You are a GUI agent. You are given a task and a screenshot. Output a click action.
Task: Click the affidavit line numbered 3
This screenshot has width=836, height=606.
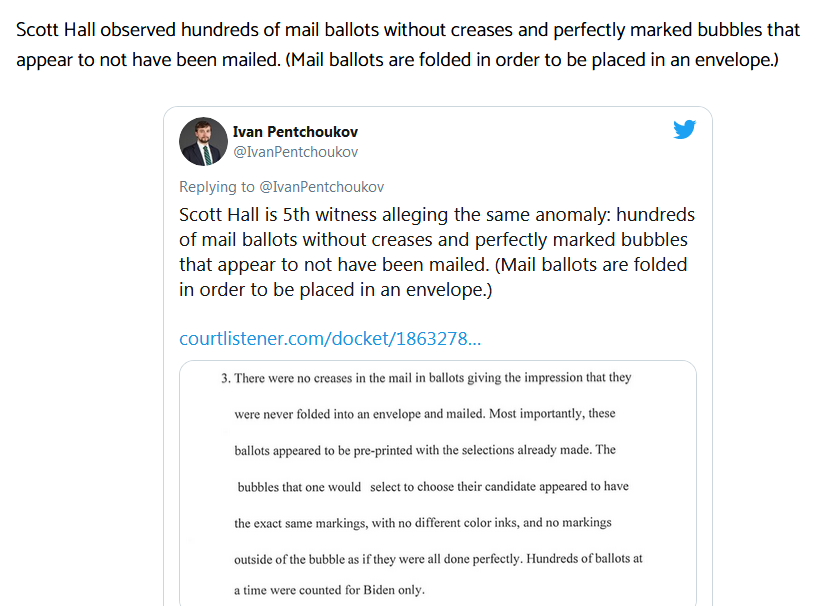click(426, 378)
